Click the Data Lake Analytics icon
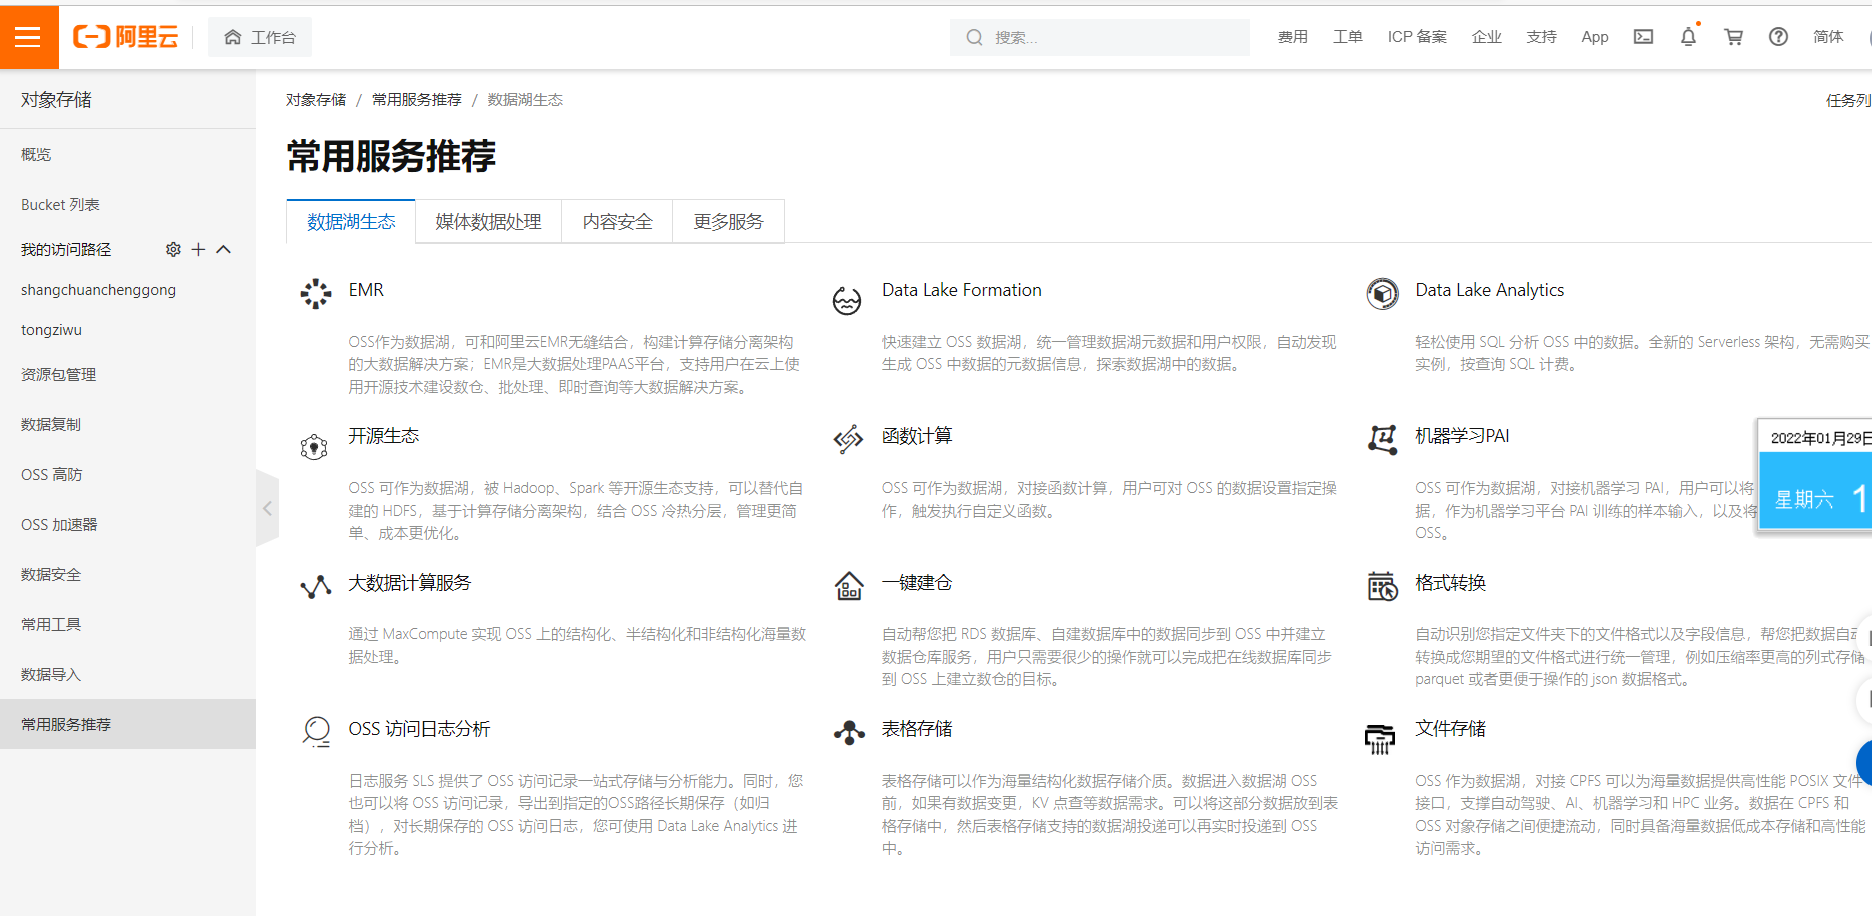Screen dimensions: 1872x916 pyautogui.click(x=1382, y=294)
